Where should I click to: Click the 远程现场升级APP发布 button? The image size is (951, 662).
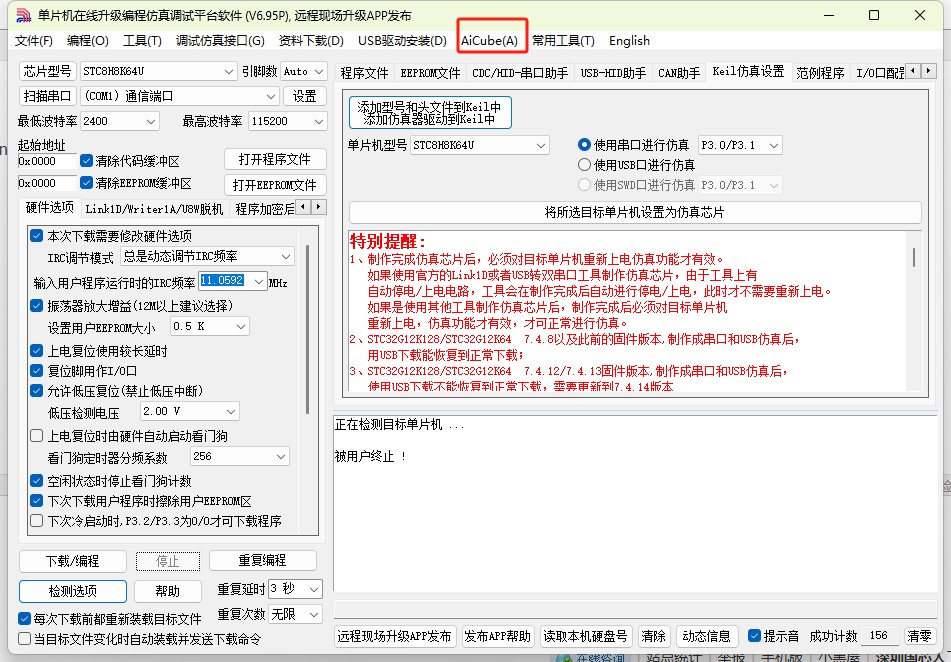click(x=394, y=636)
